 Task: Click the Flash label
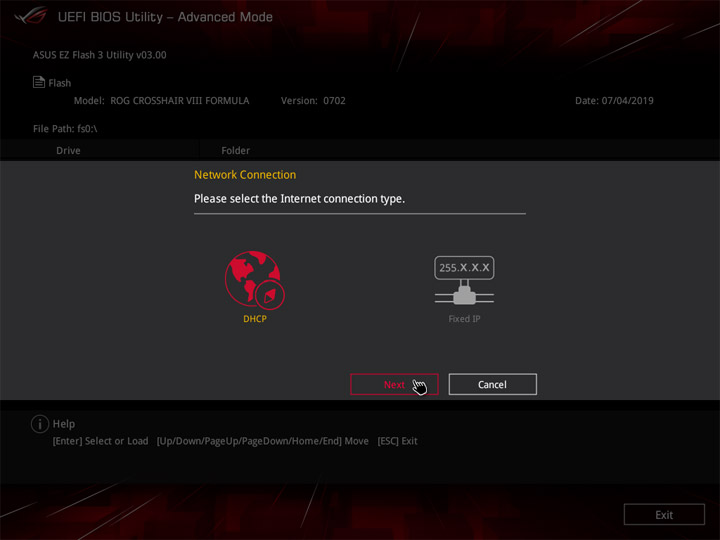(x=60, y=83)
